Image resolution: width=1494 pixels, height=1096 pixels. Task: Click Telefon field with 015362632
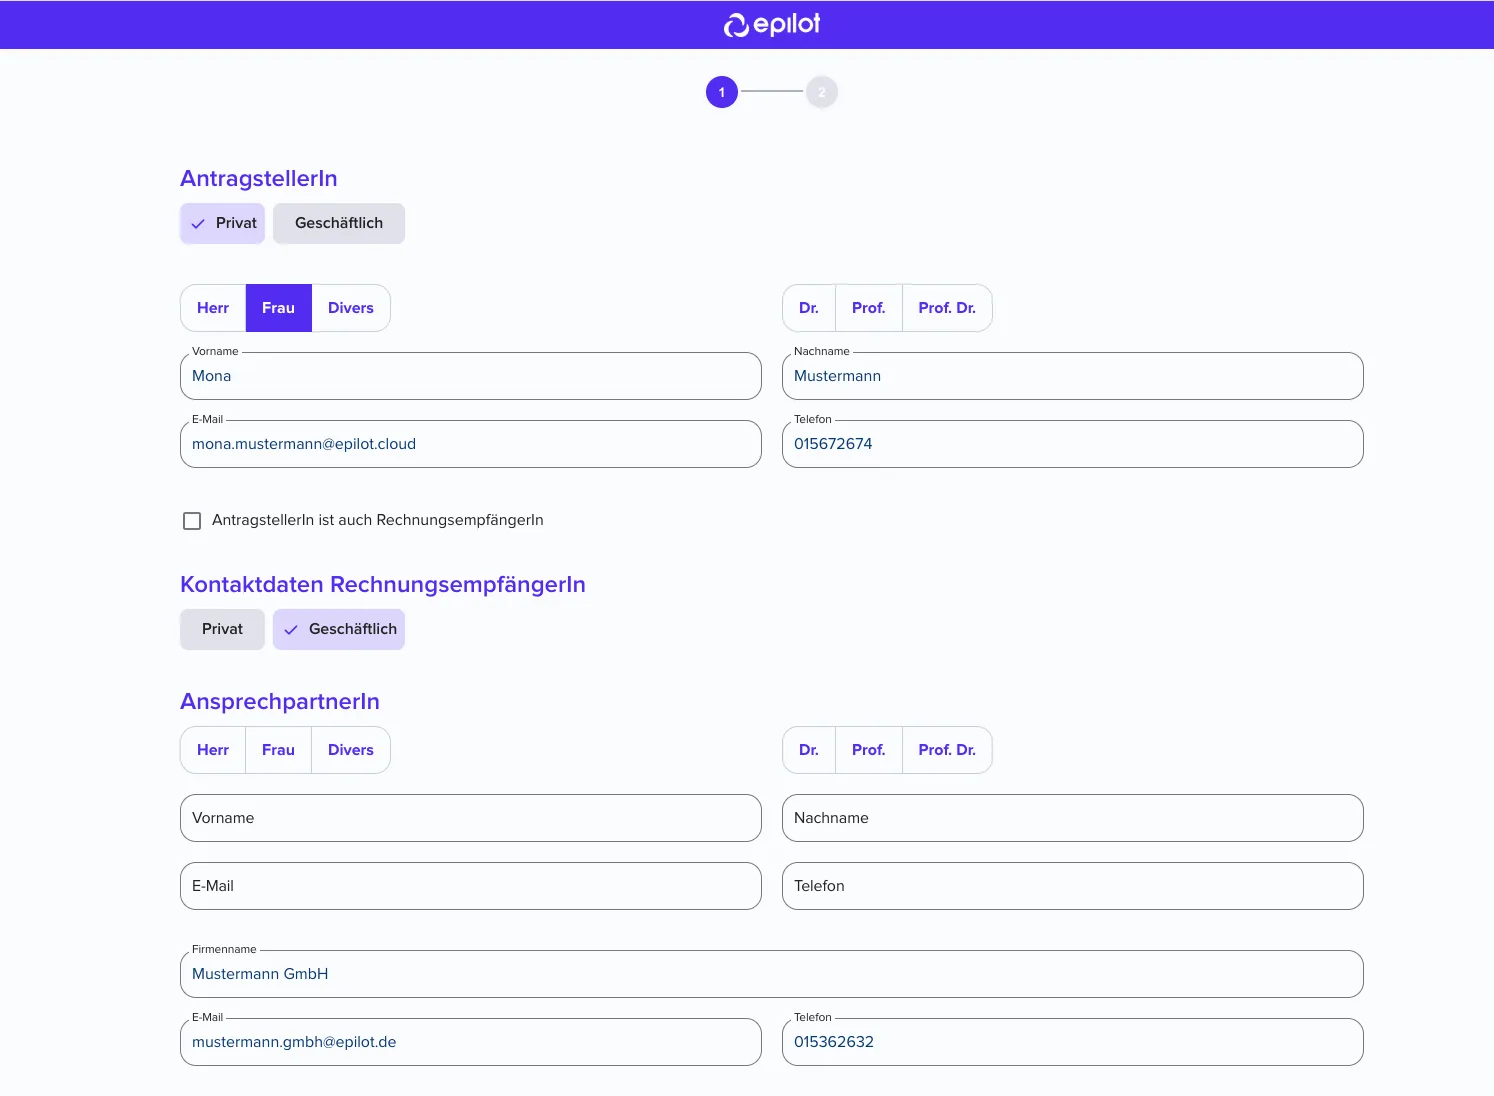[x=1073, y=1042]
